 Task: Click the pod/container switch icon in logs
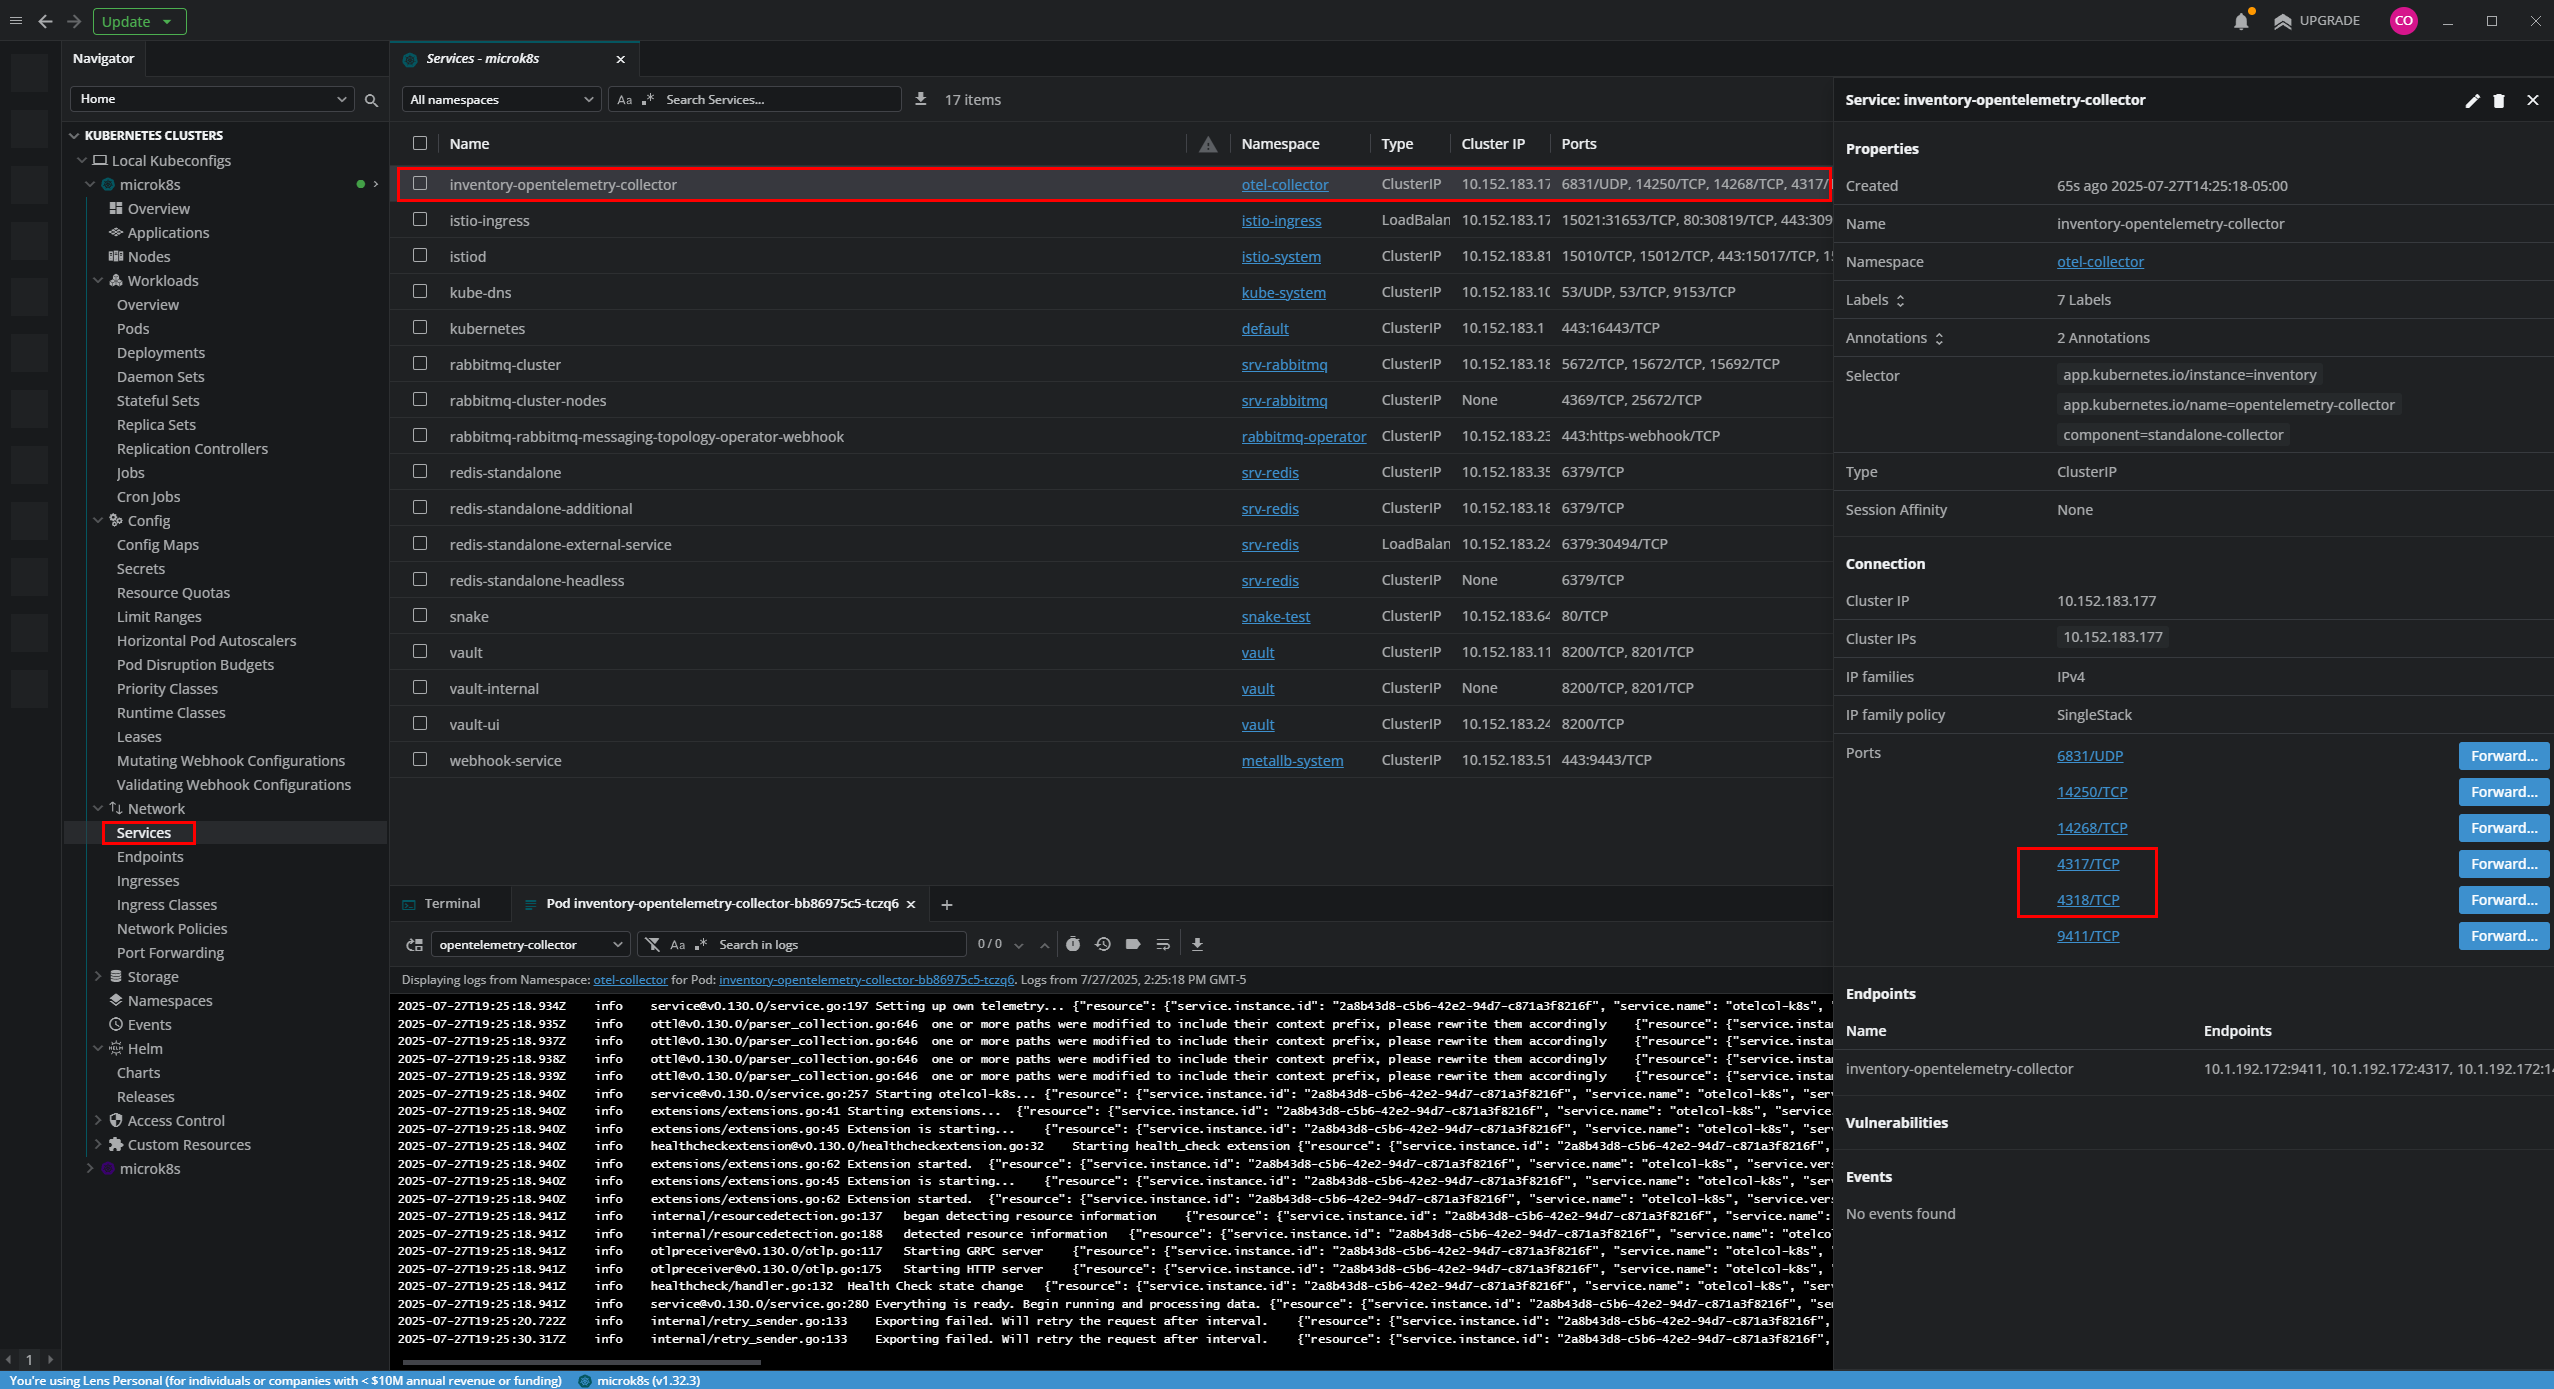pyautogui.click(x=414, y=944)
